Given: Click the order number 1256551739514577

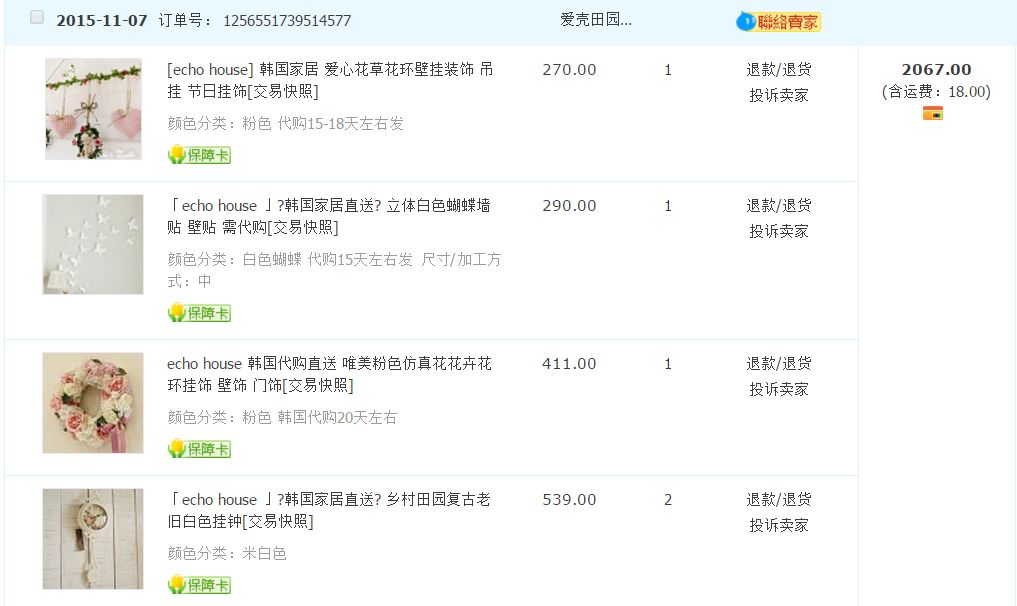Looking at the screenshot, I should point(286,21).
